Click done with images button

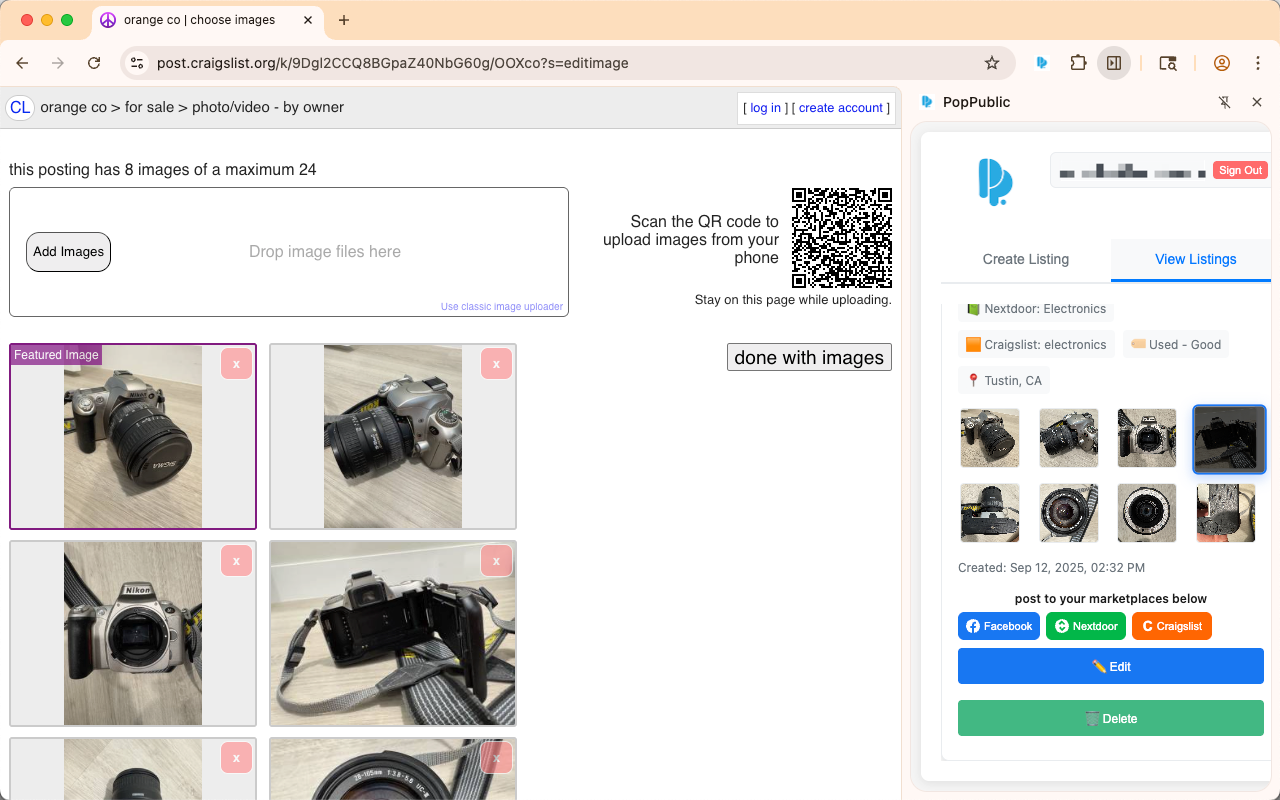pyautogui.click(x=809, y=358)
